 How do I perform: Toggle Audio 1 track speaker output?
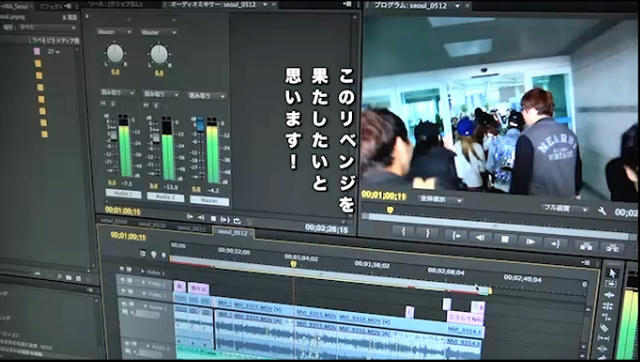click(x=124, y=303)
